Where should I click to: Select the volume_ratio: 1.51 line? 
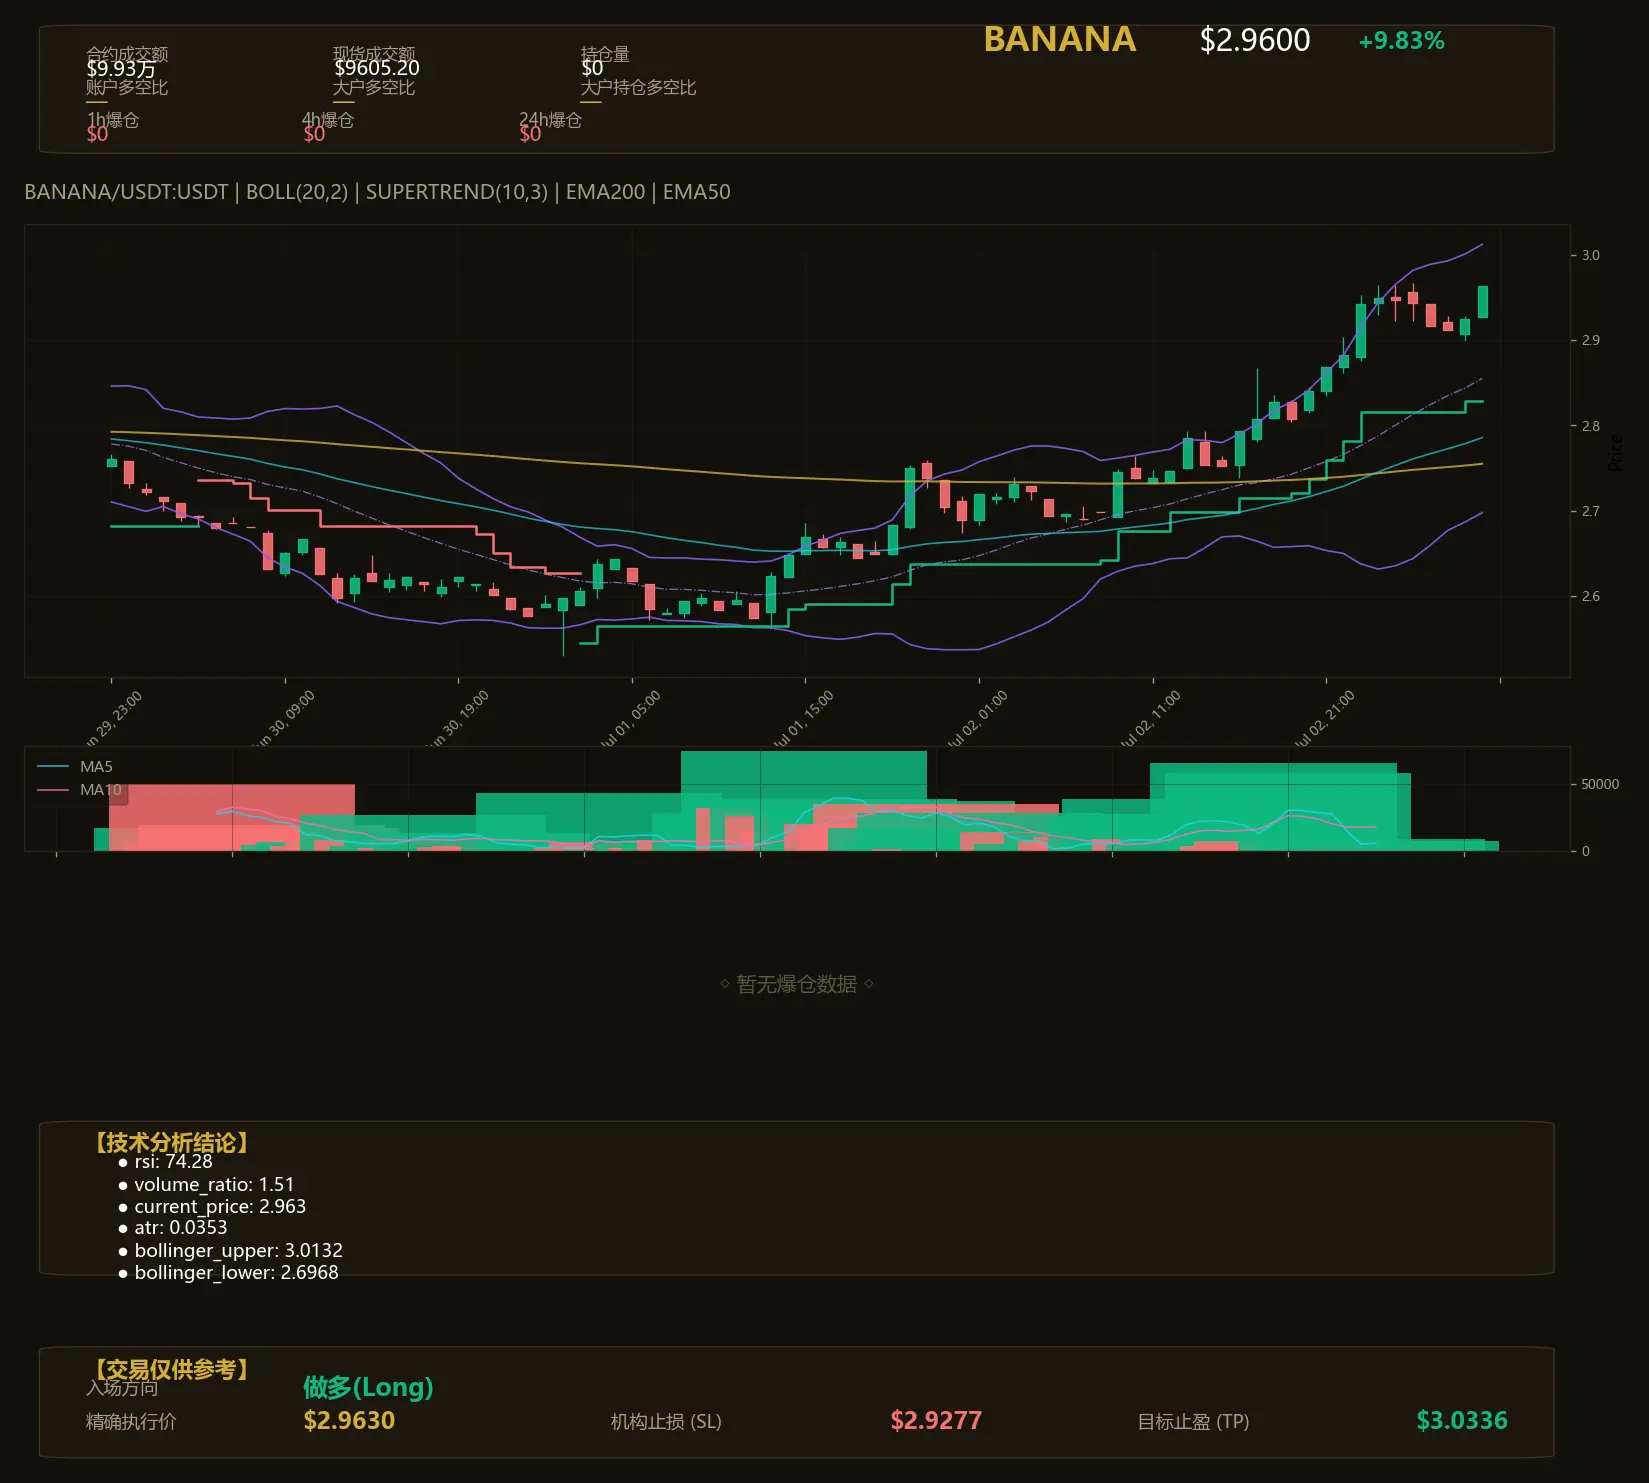pyautogui.click(x=214, y=1184)
